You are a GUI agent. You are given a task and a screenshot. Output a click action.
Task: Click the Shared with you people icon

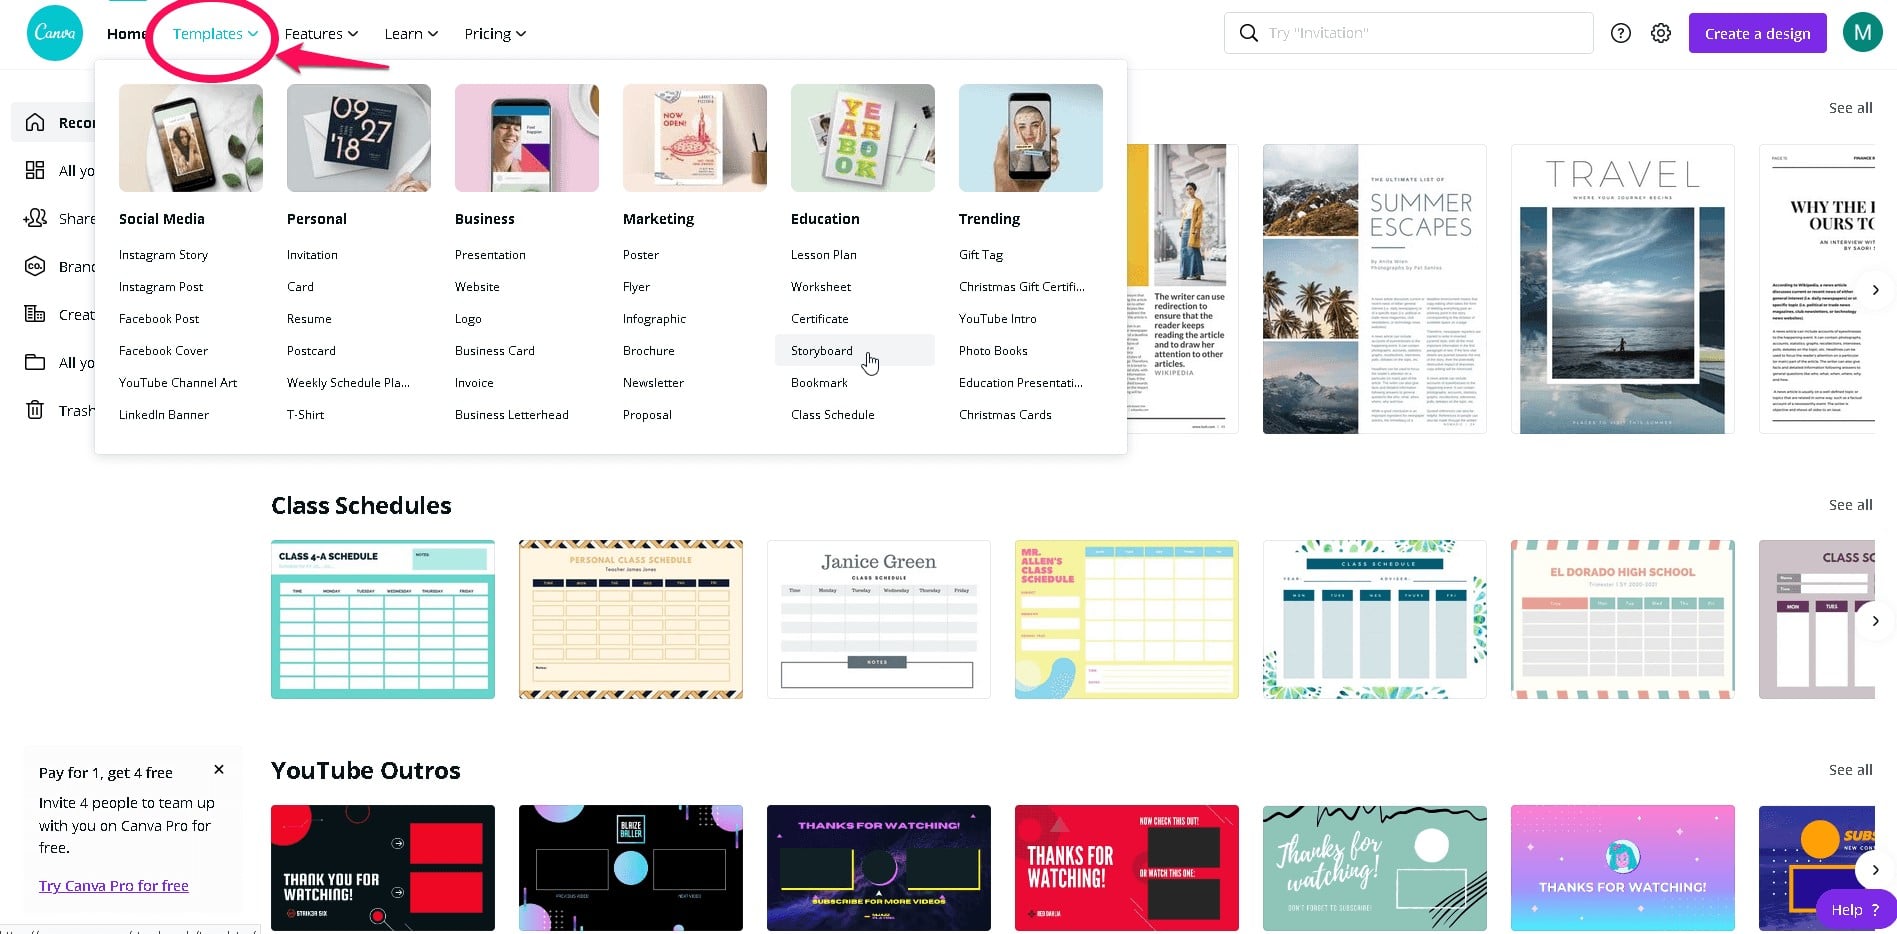coord(35,218)
